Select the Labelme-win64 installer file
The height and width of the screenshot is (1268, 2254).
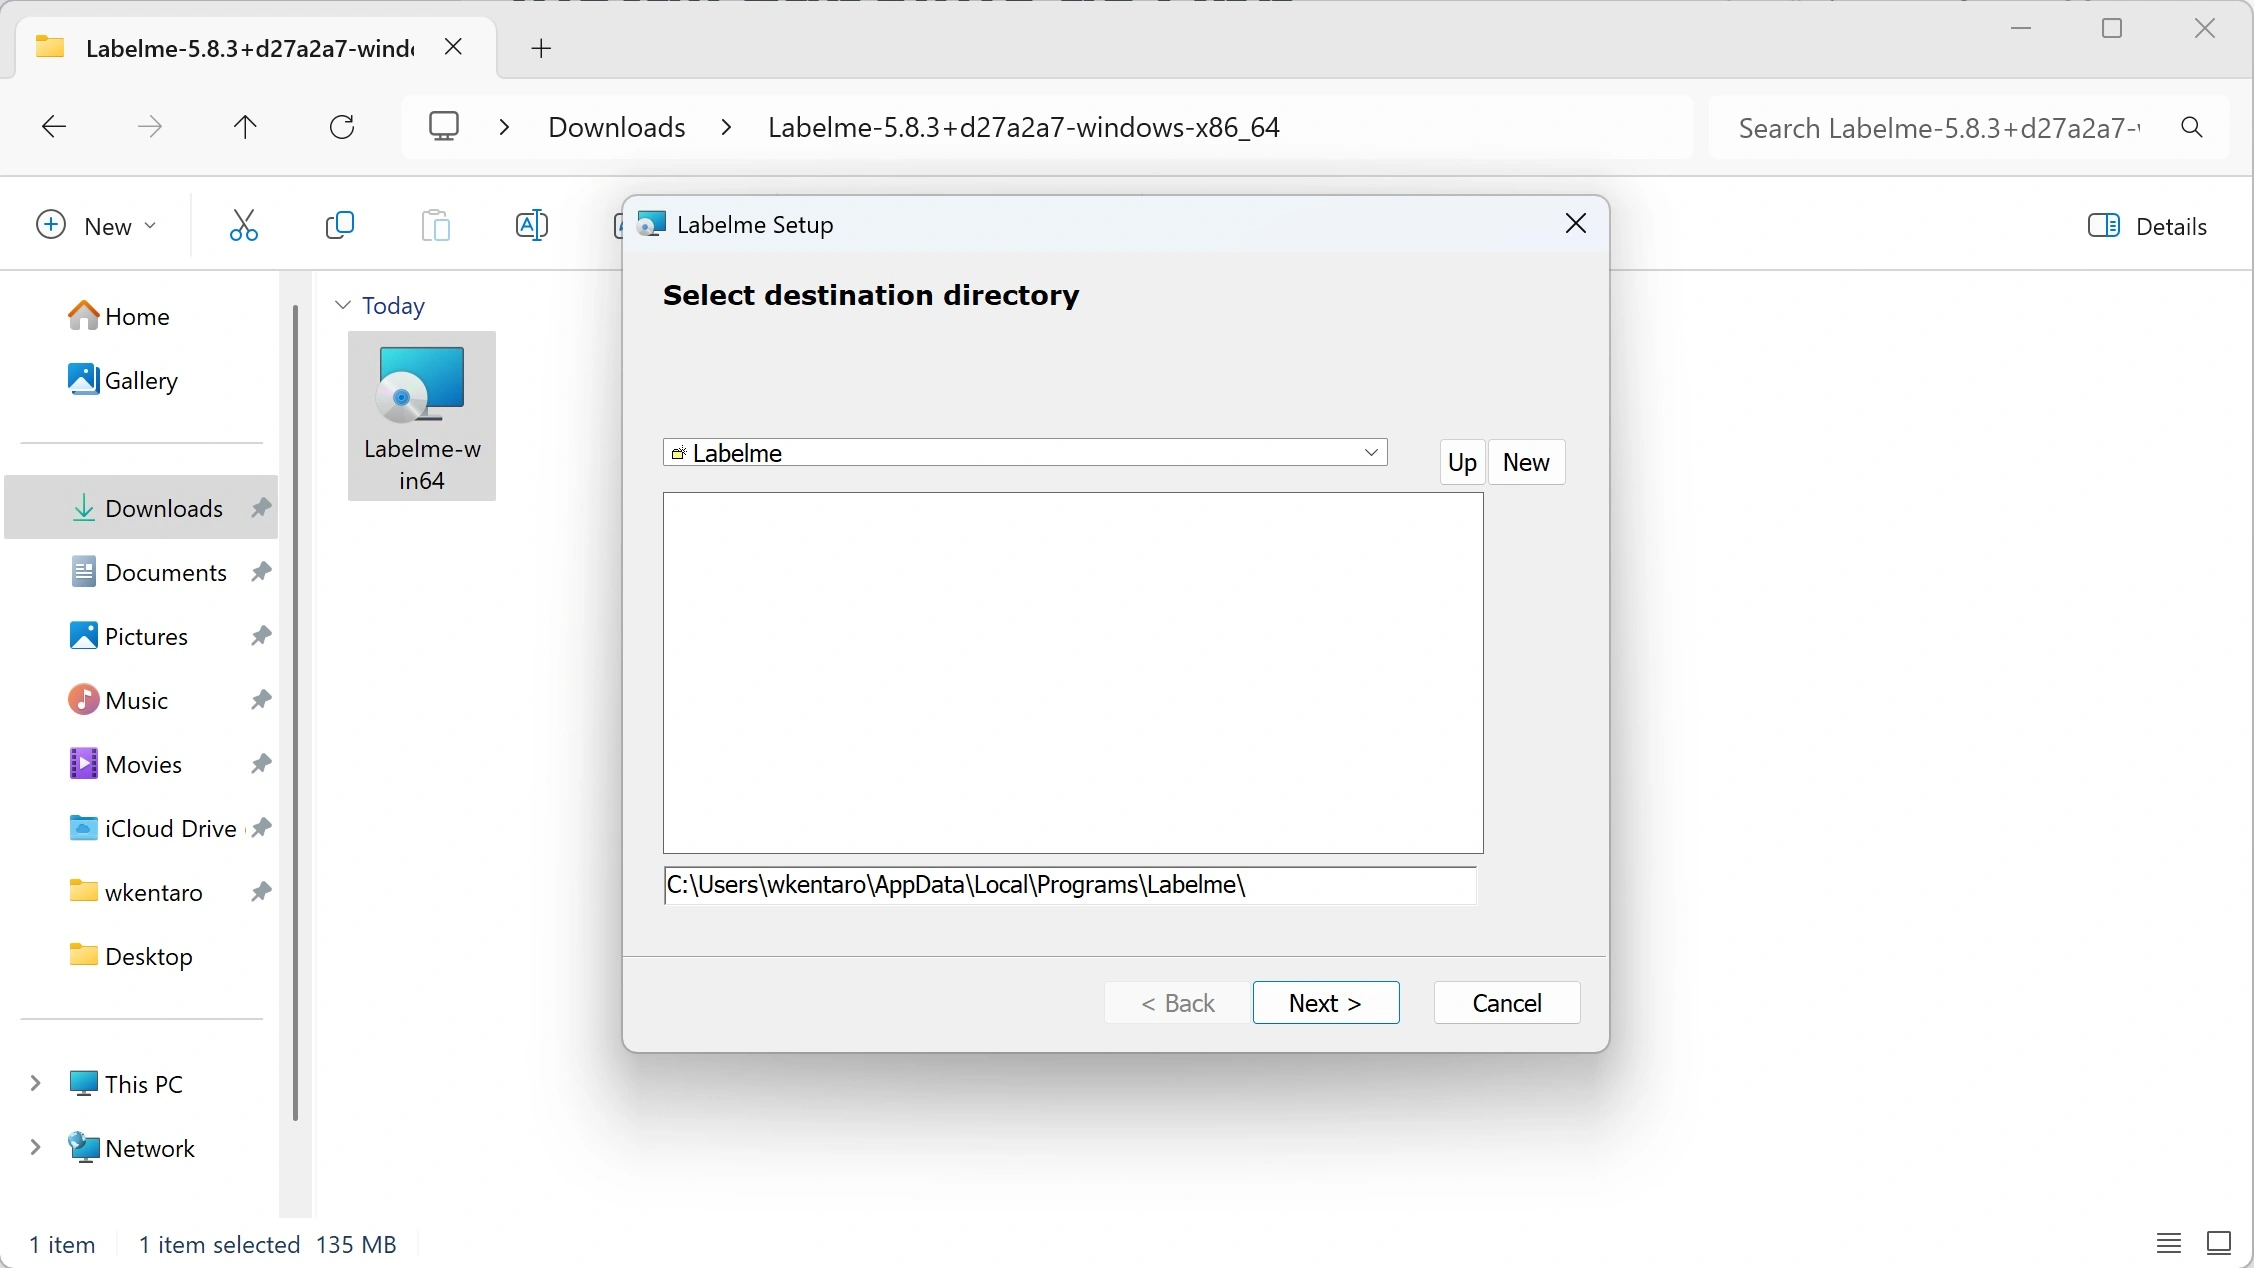(x=422, y=416)
